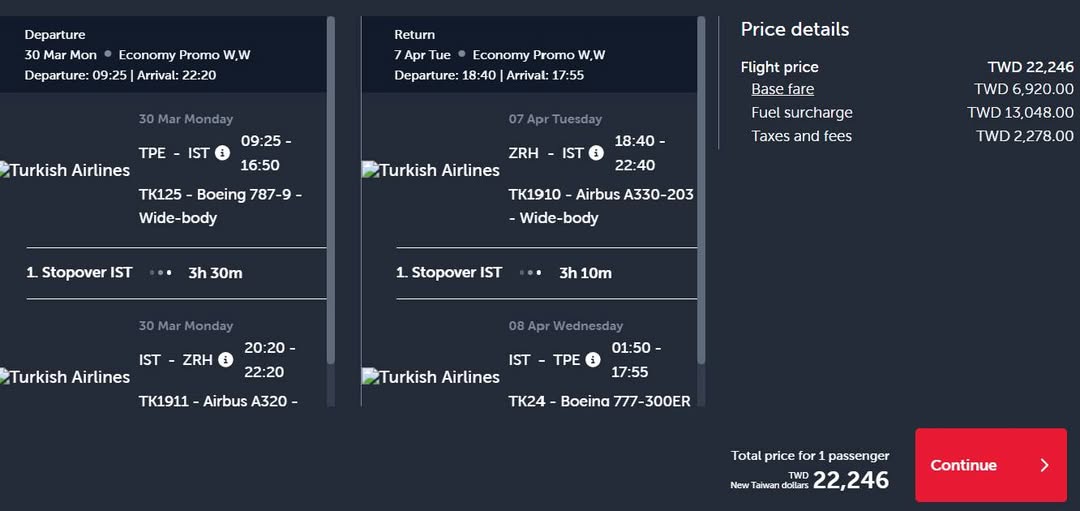Viewport: 1080px width, 511px height.
Task: Click info icon beside TPE - IST route
Action: (x=222, y=153)
